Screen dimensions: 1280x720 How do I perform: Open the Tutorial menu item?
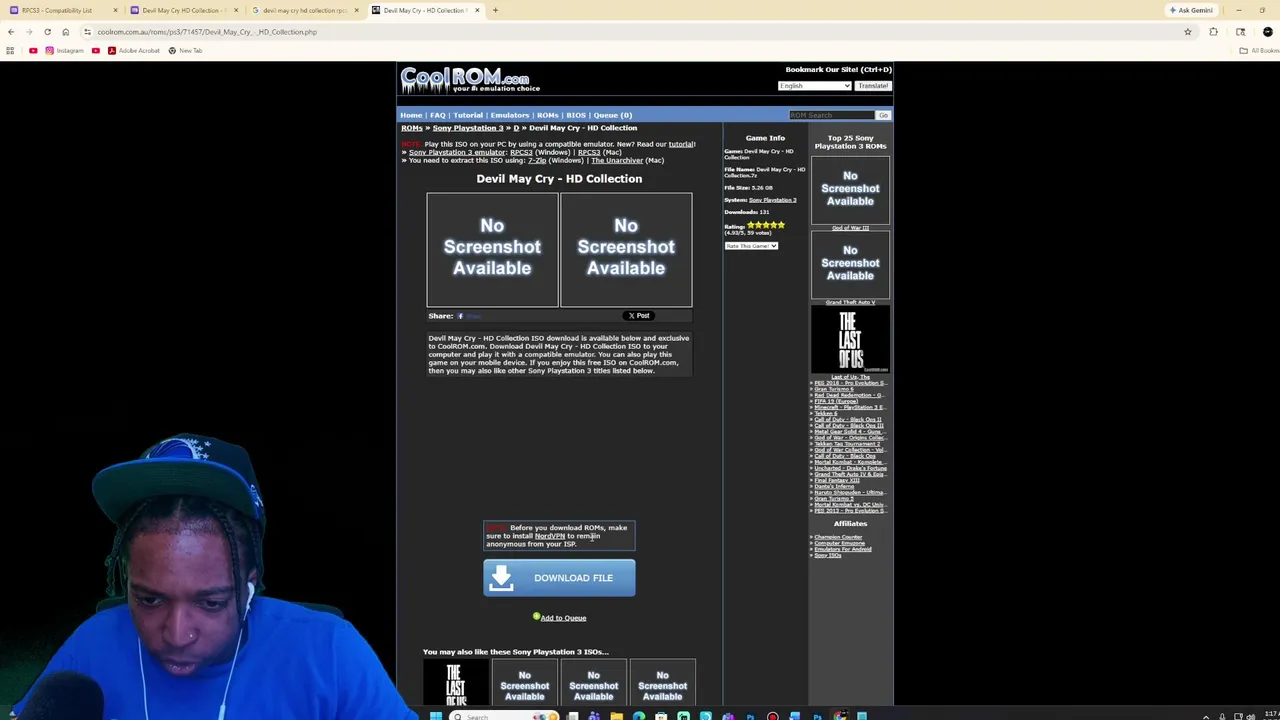468,115
